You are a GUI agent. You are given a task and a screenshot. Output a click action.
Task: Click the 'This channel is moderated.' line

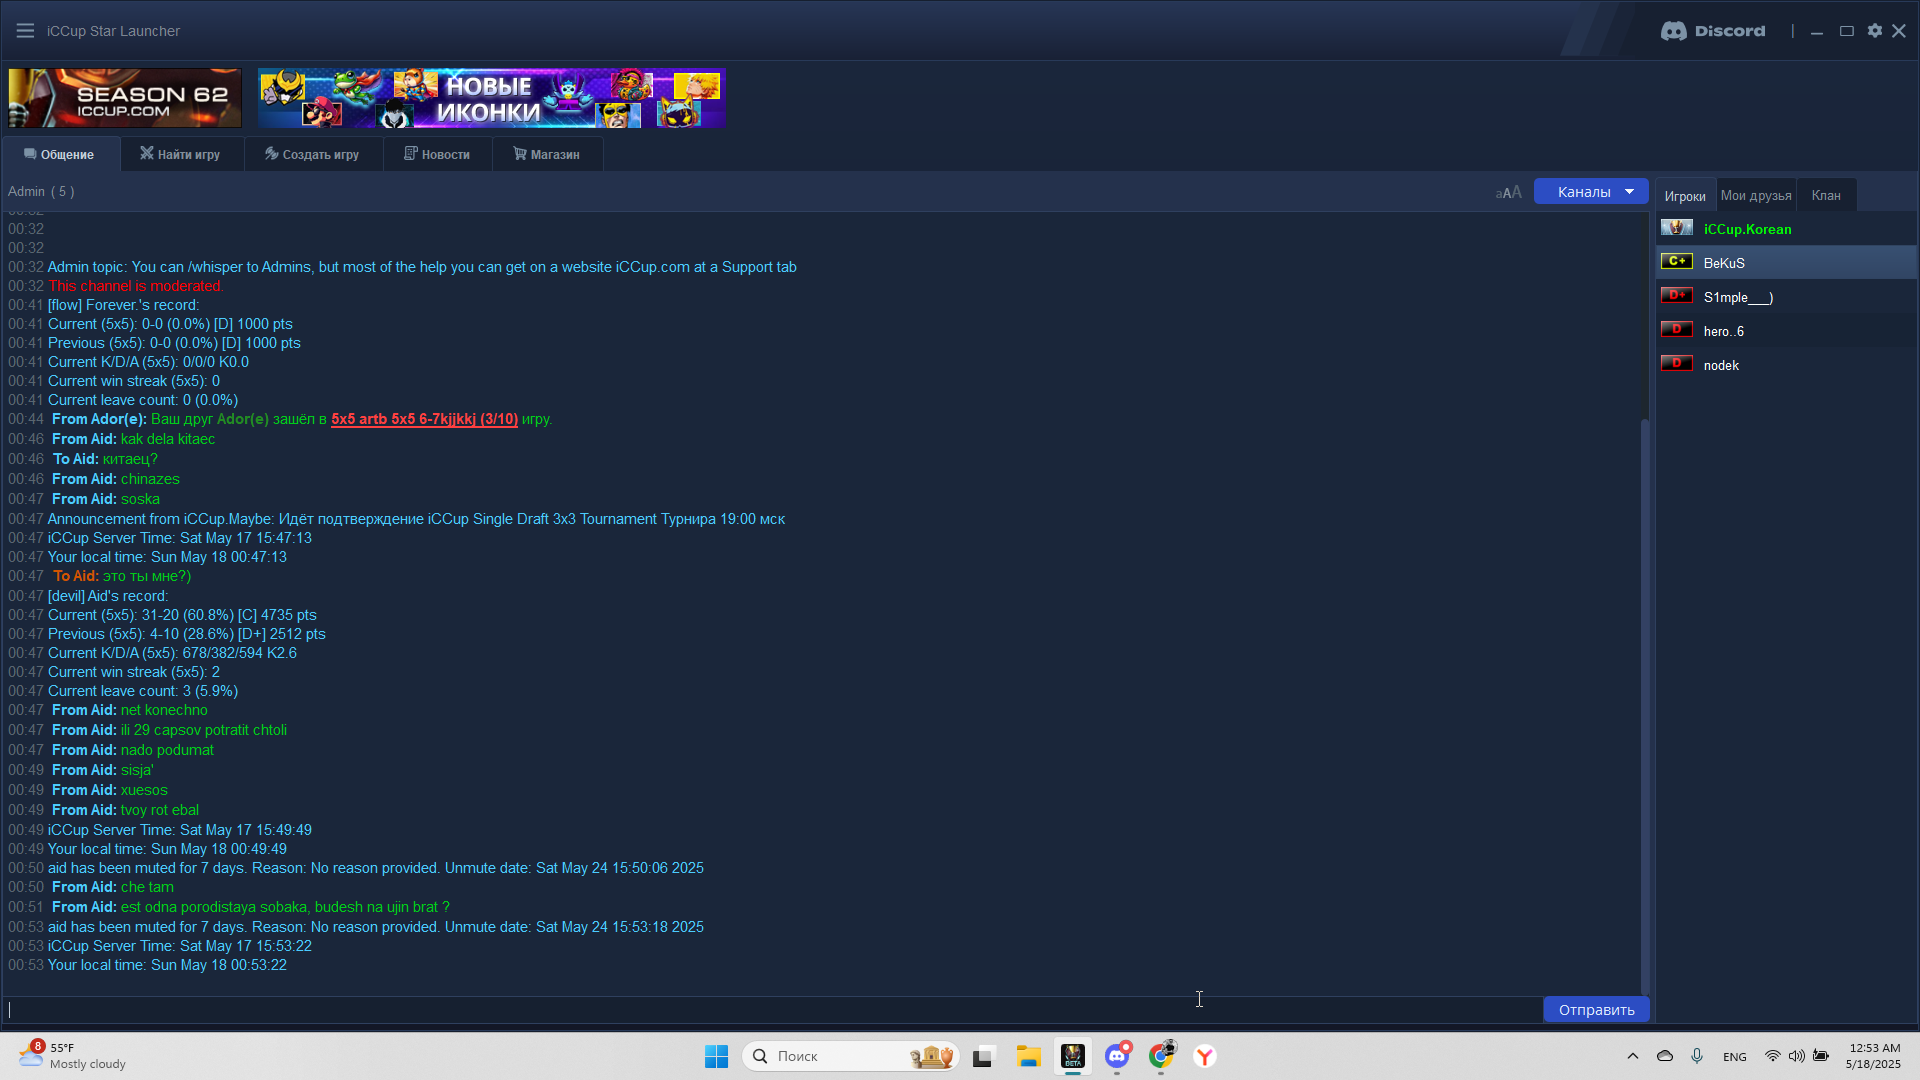(x=135, y=286)
